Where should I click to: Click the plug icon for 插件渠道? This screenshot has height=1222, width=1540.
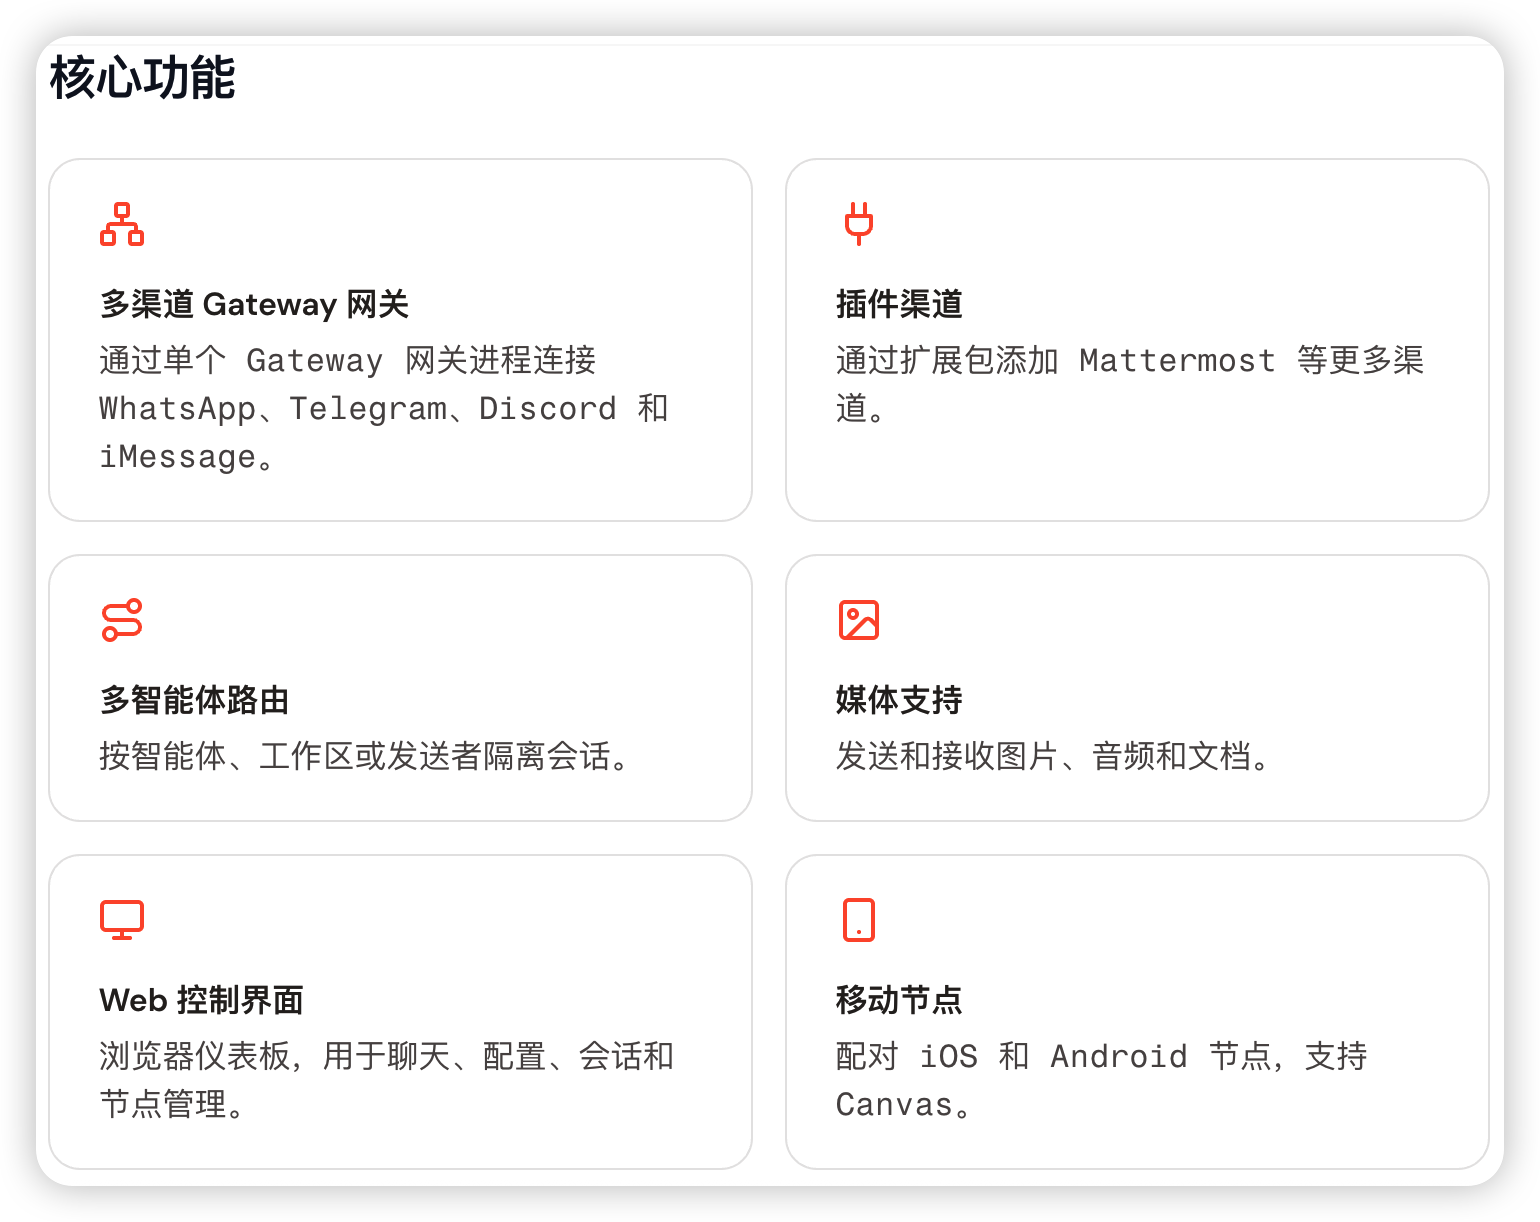point(858,224)
